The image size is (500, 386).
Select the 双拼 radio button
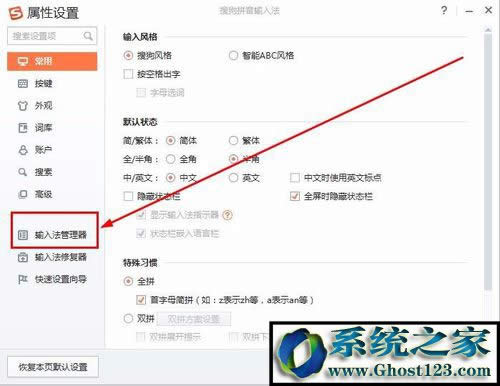[128, 319]
